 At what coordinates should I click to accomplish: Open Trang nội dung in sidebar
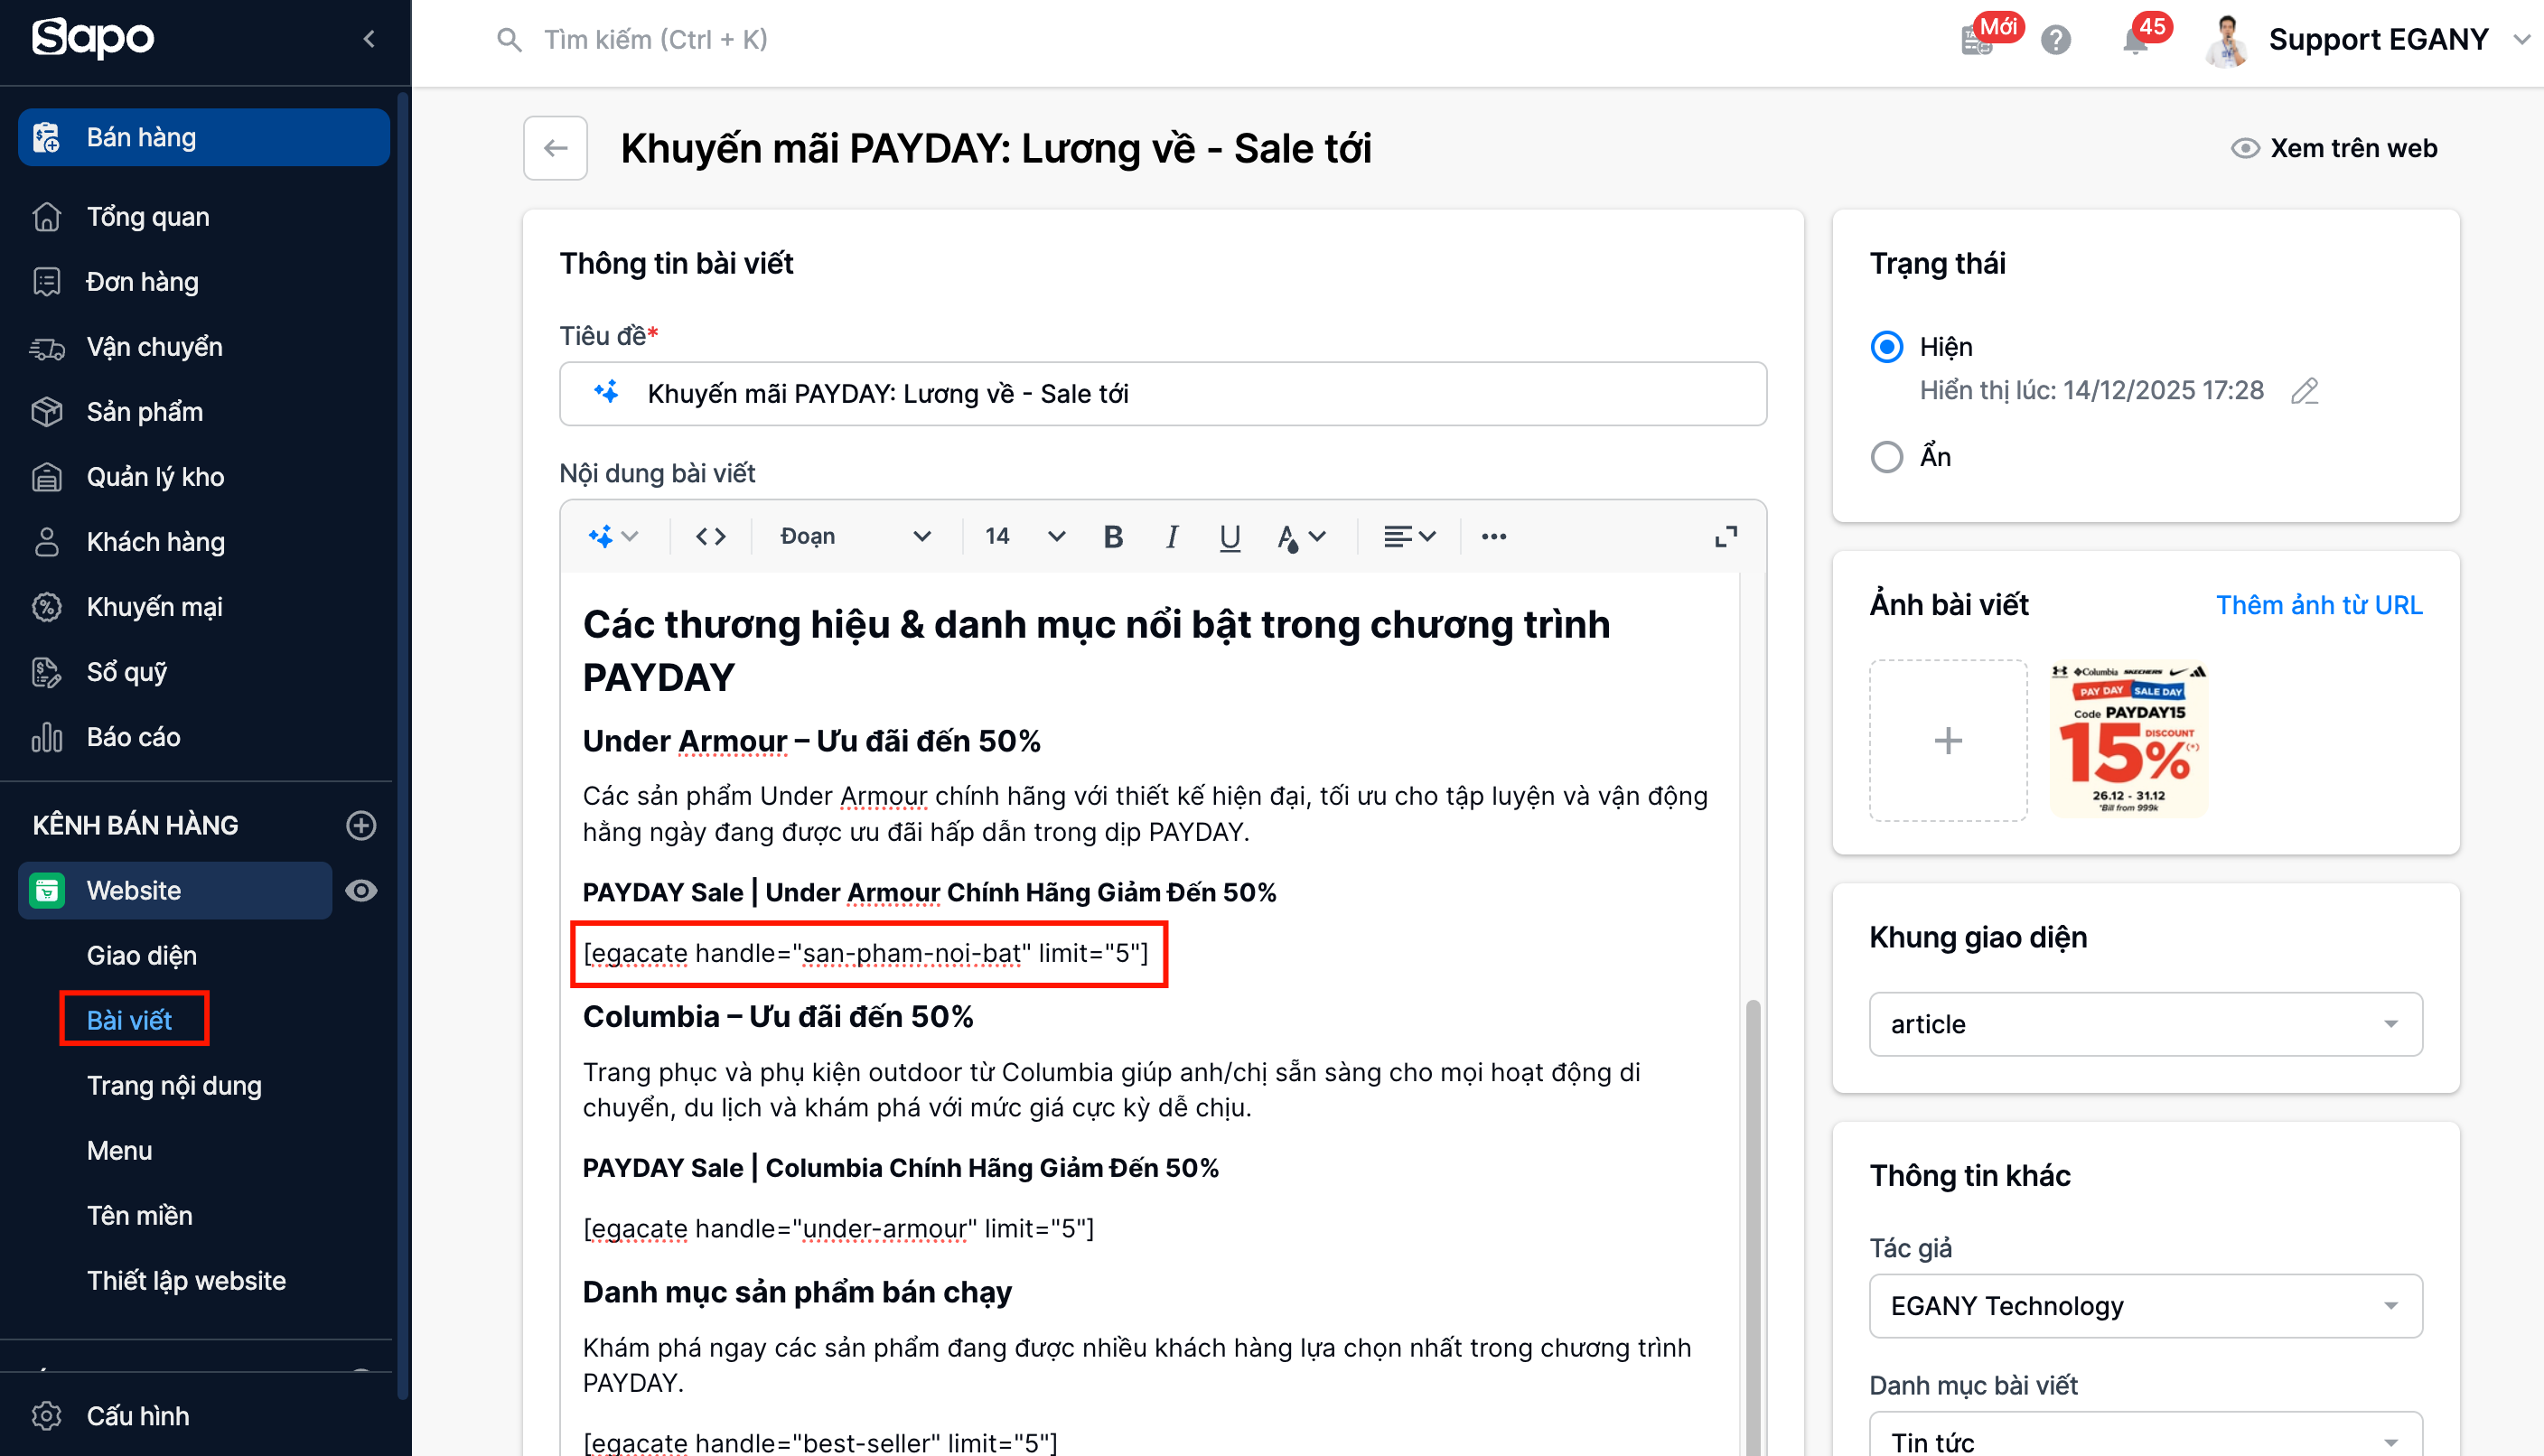click(174, 1085)
